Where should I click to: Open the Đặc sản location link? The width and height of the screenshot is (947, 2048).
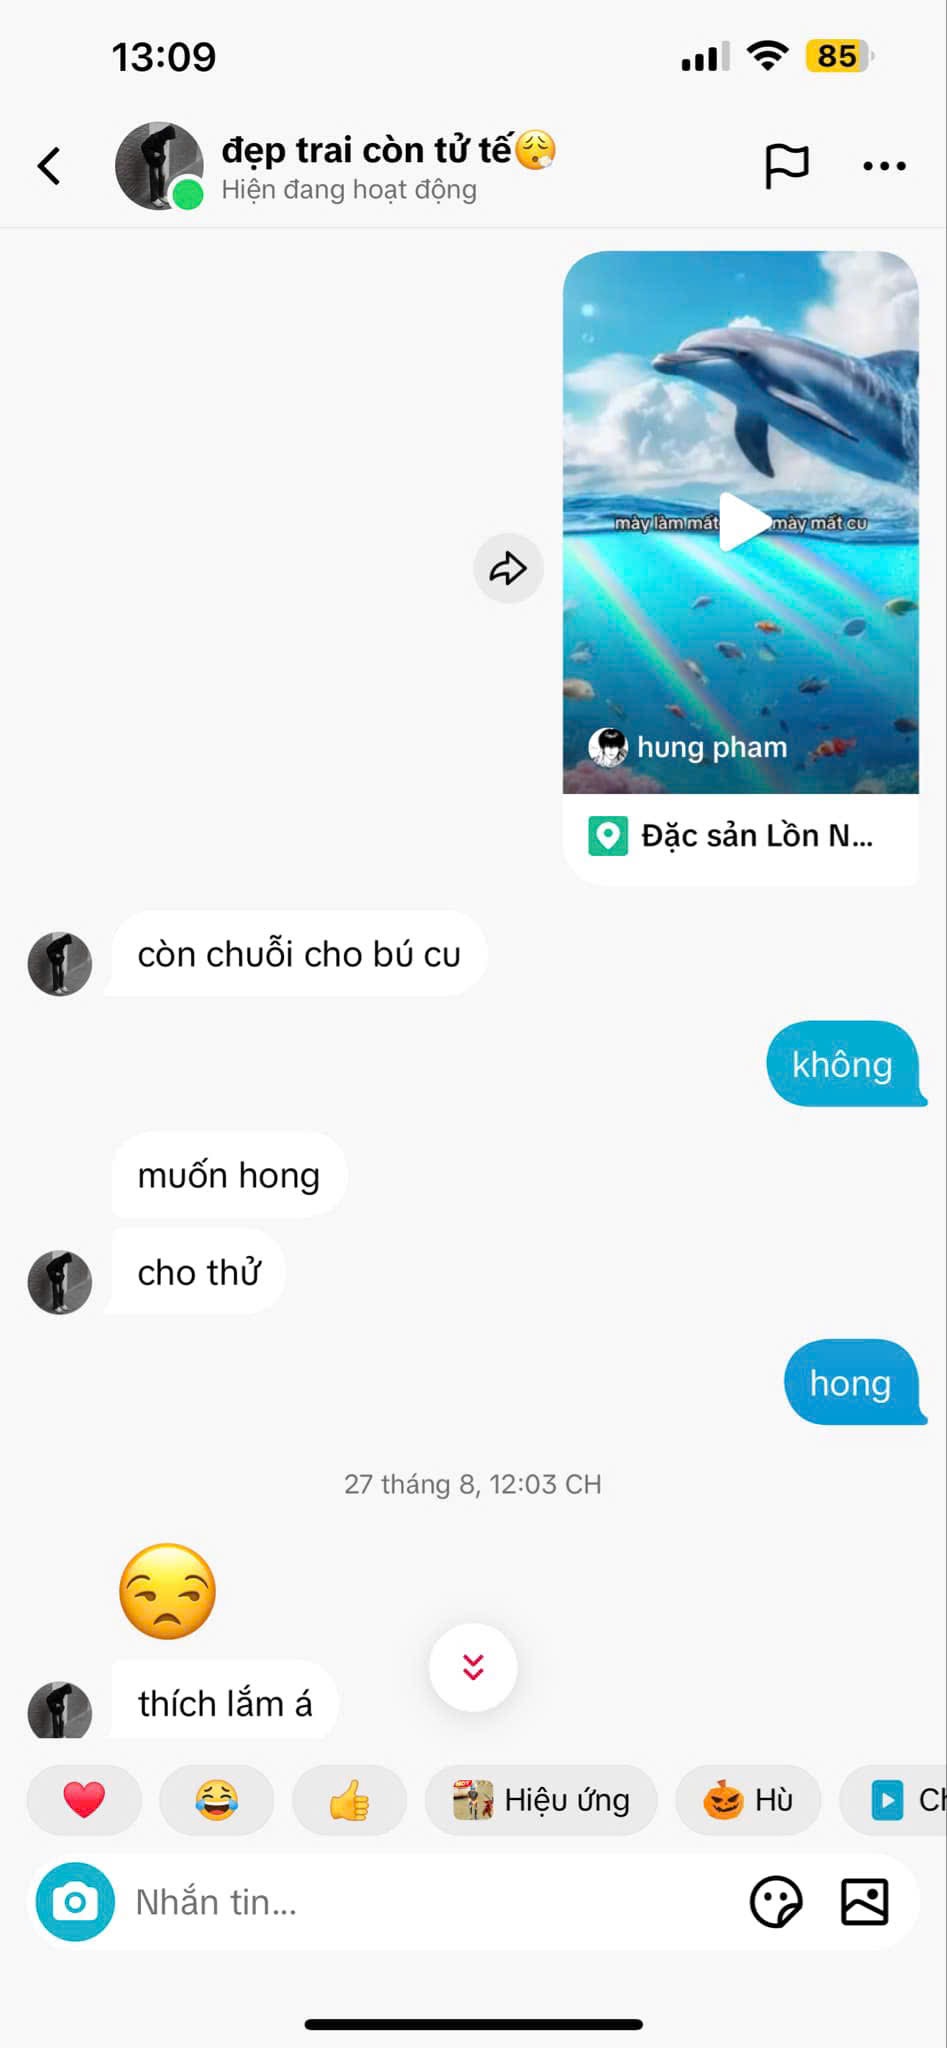coord(740,836)
